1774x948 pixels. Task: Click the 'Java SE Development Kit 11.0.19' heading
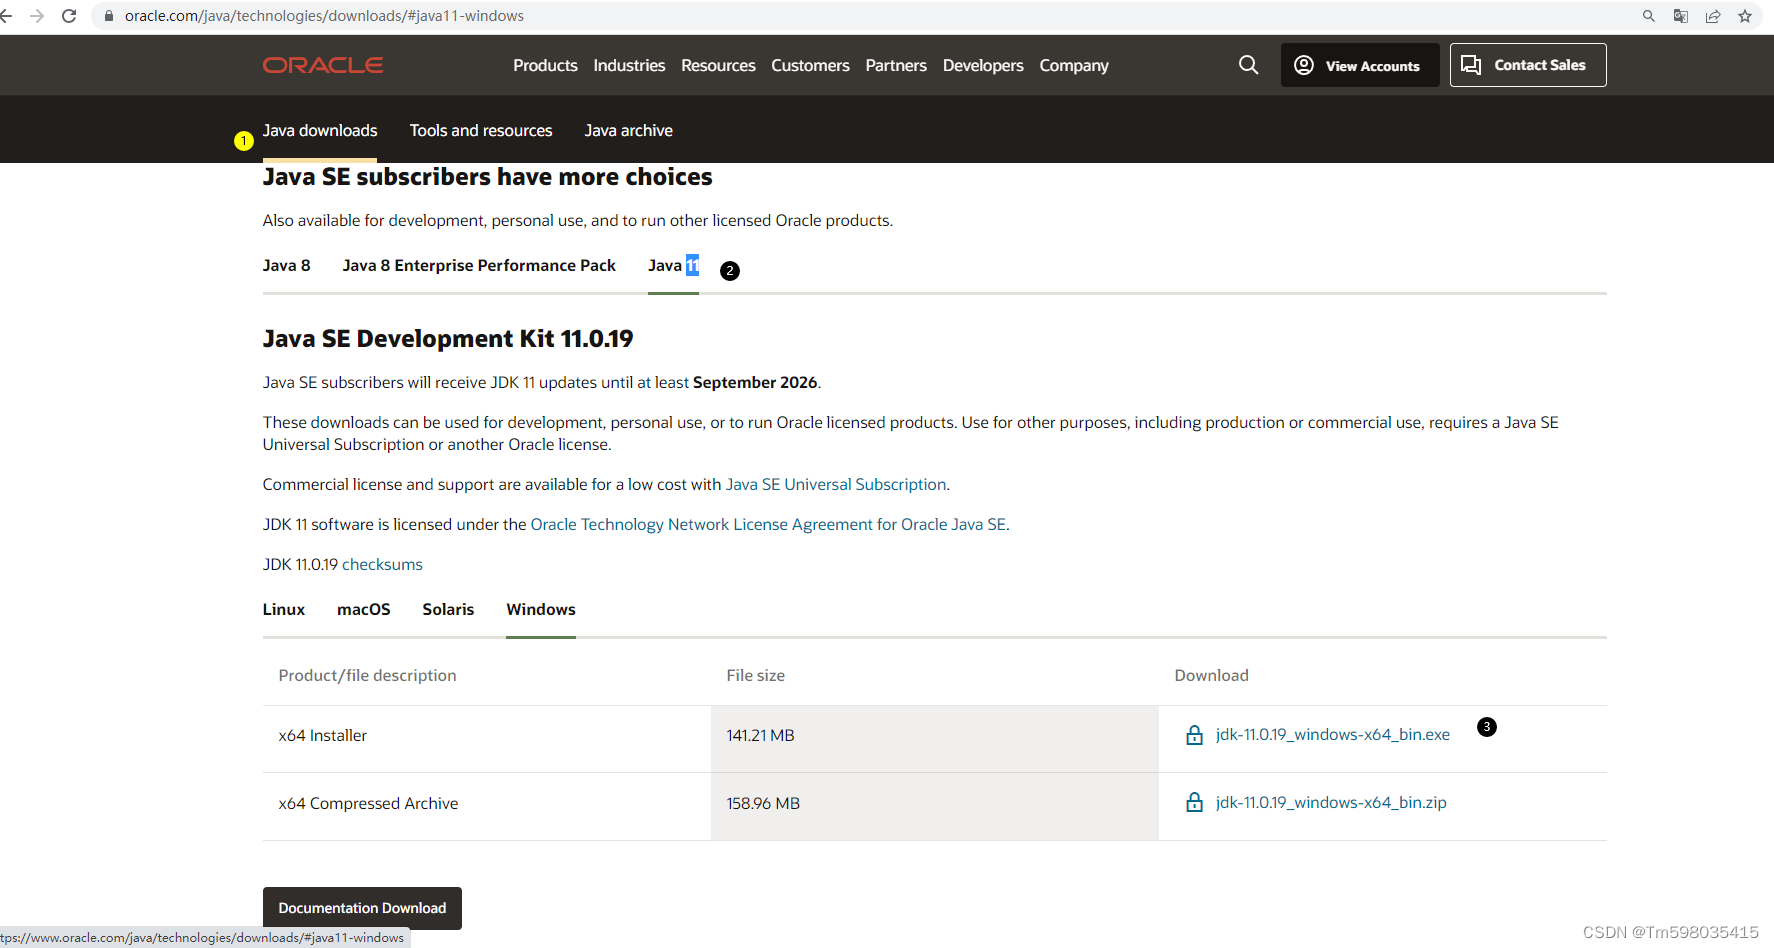point(448,339)
